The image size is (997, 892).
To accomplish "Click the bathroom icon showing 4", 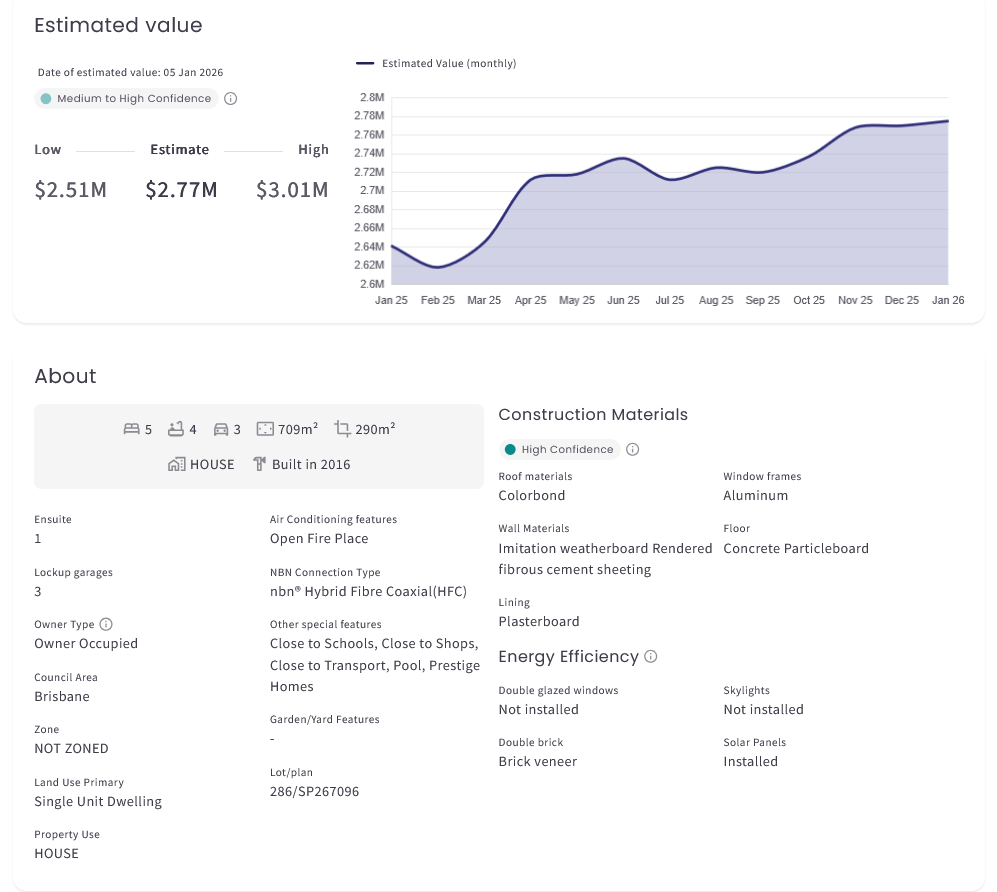I will [x=176, y=429].
